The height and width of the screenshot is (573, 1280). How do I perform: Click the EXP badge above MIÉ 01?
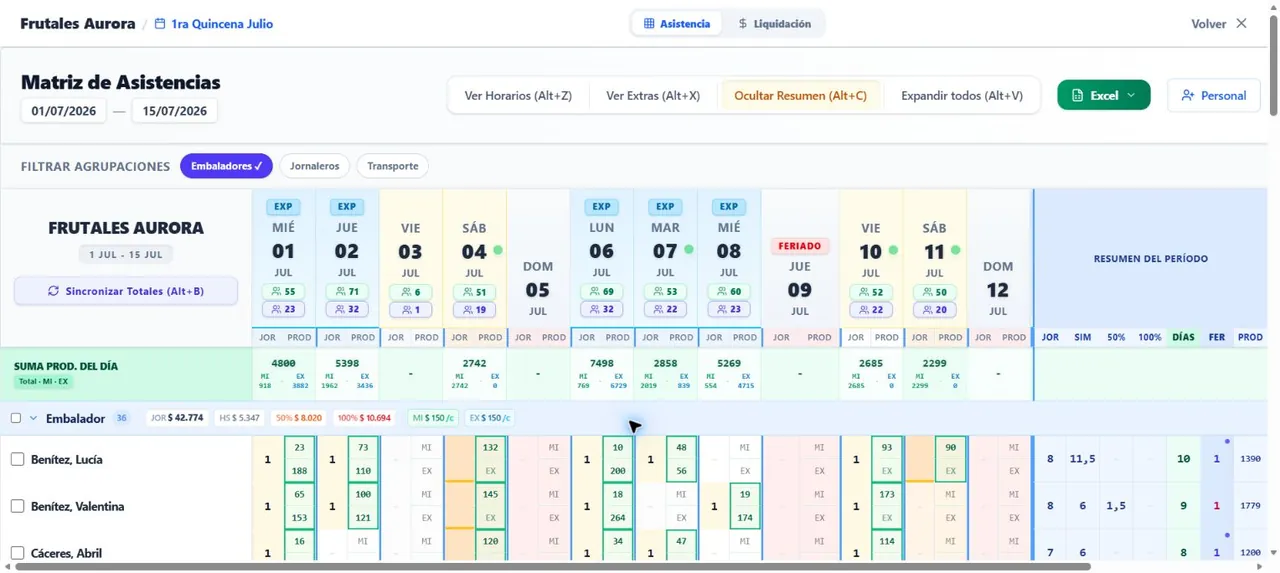click(x=283, y=207)
